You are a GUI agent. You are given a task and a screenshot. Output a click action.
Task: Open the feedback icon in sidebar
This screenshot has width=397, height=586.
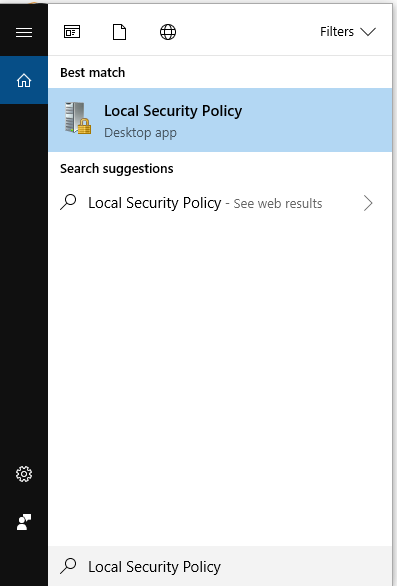[24, 522]
